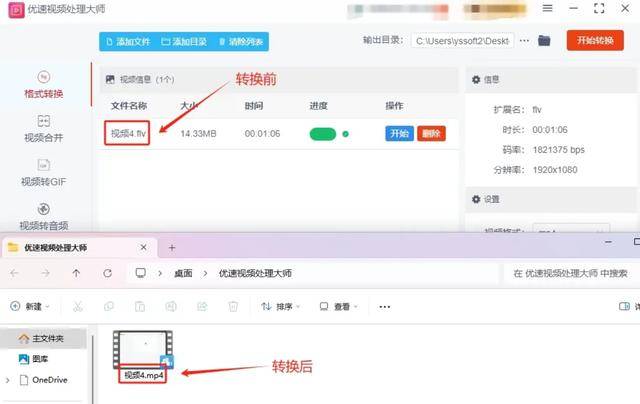Screen dimensions: 640x404
Task: Click the green status dot beside progress
Action: click(x=345, y=134)
